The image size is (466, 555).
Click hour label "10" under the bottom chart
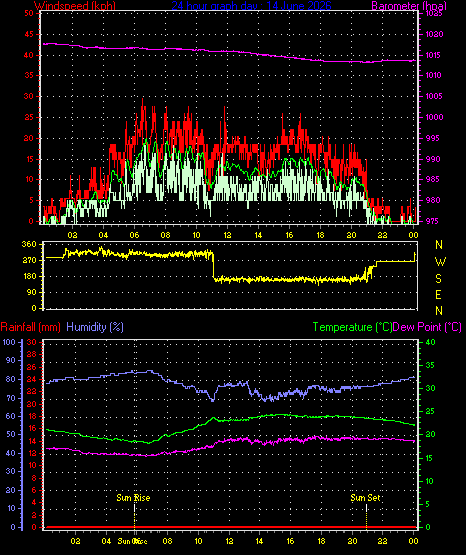click(198, 541)
